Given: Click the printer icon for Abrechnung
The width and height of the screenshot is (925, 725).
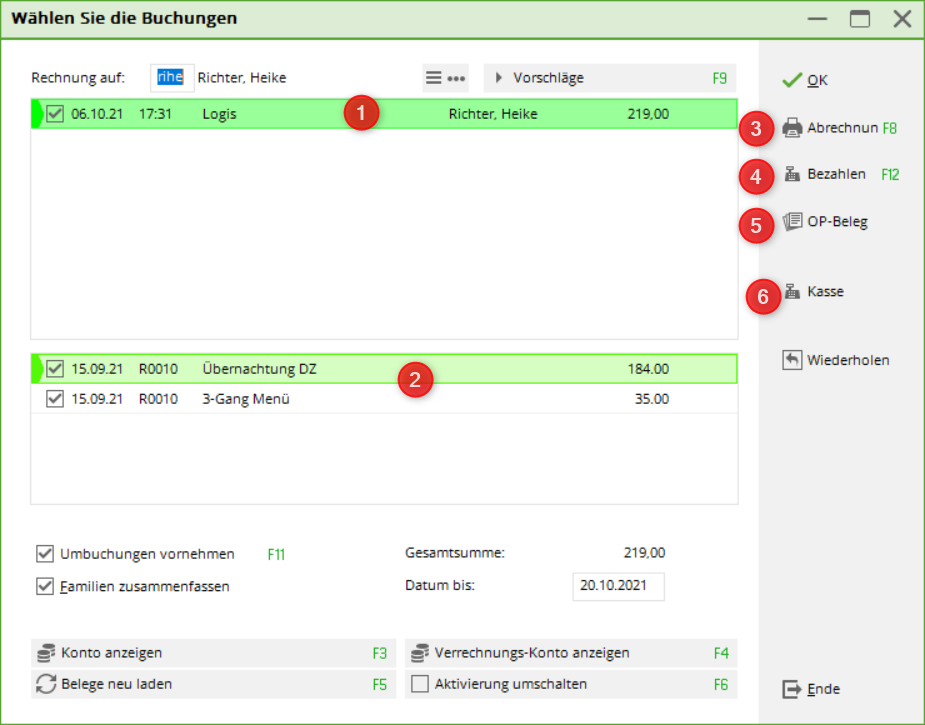Looking at the screenshot, I should [792, 127].
